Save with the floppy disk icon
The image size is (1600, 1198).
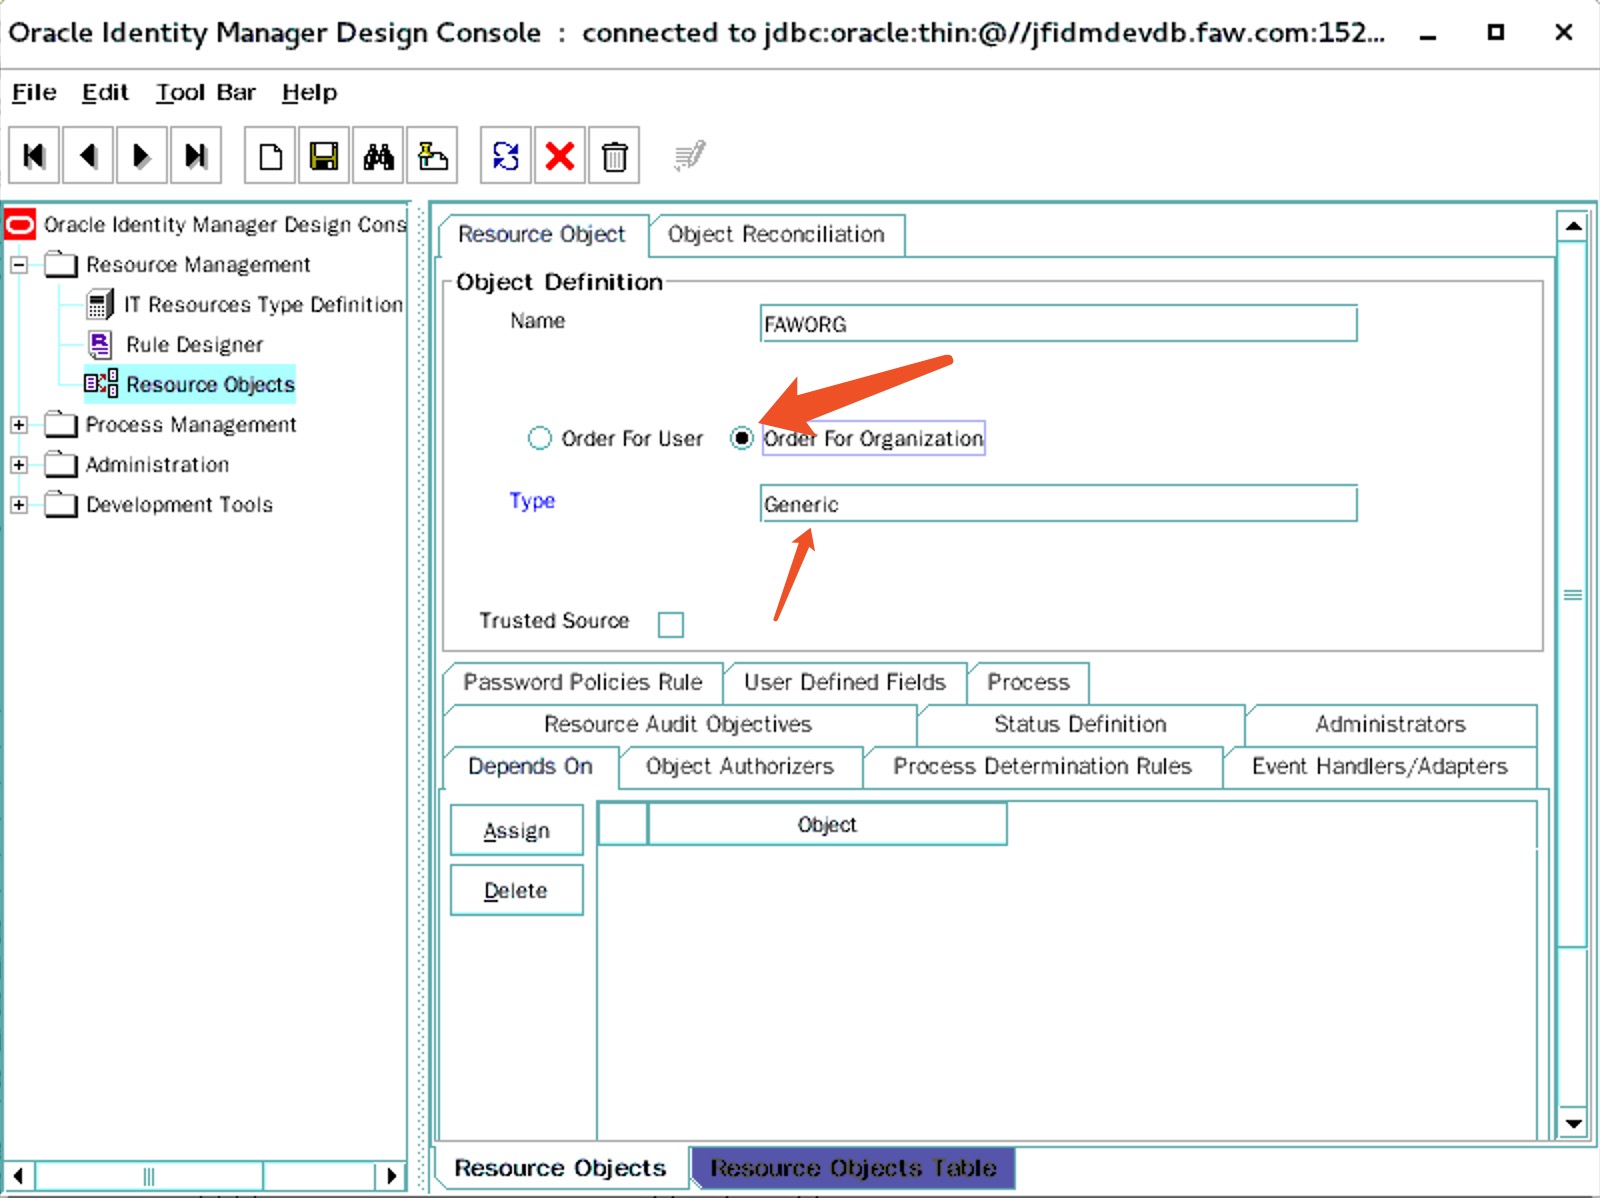point(324,156)
